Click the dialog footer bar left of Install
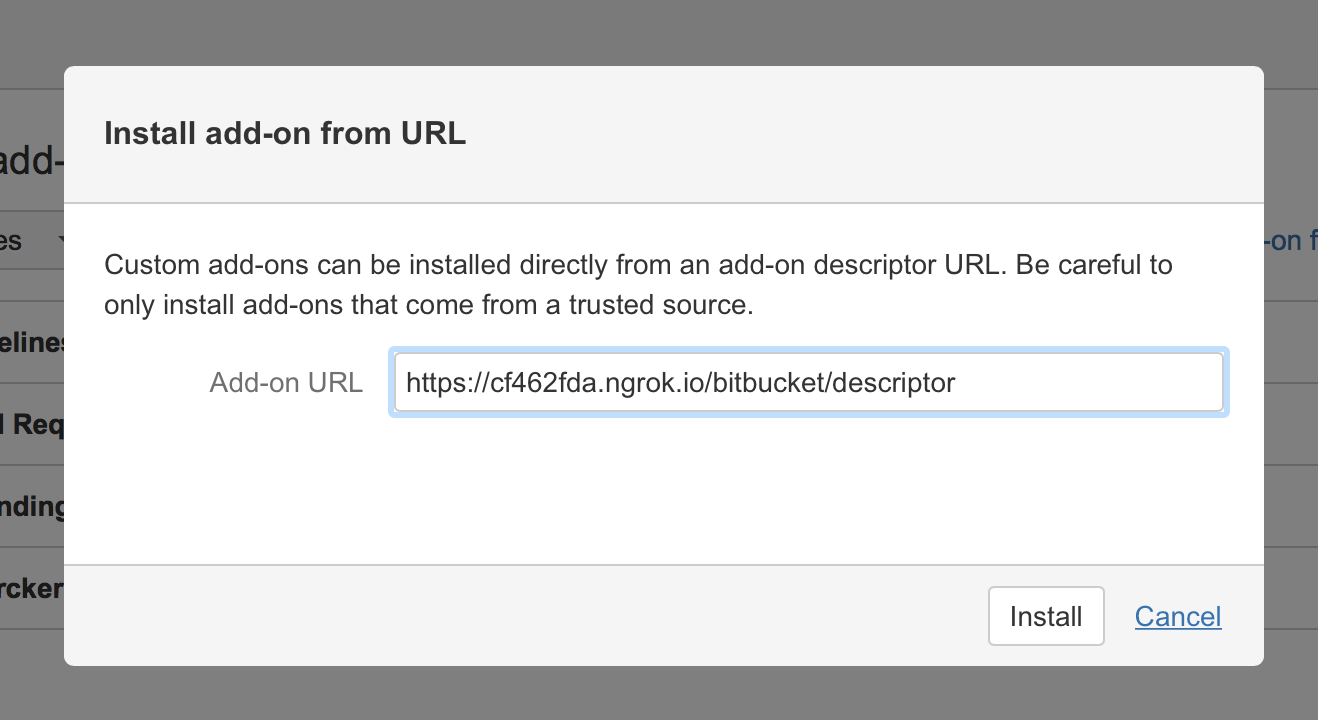Viewport: 1318px width, 720px height. click(x=500, y=616)
